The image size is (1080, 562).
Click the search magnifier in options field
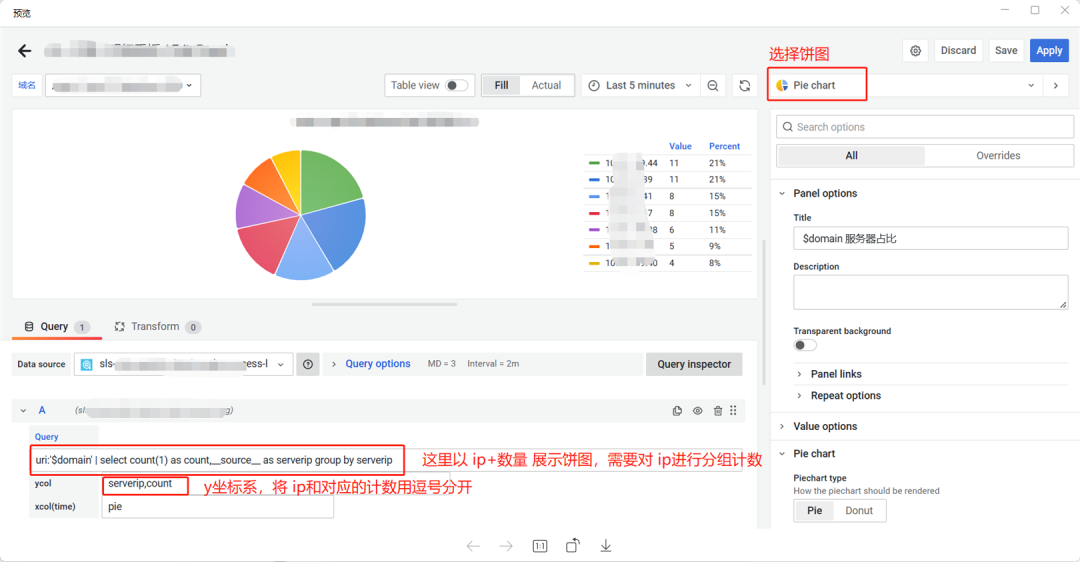788,127
